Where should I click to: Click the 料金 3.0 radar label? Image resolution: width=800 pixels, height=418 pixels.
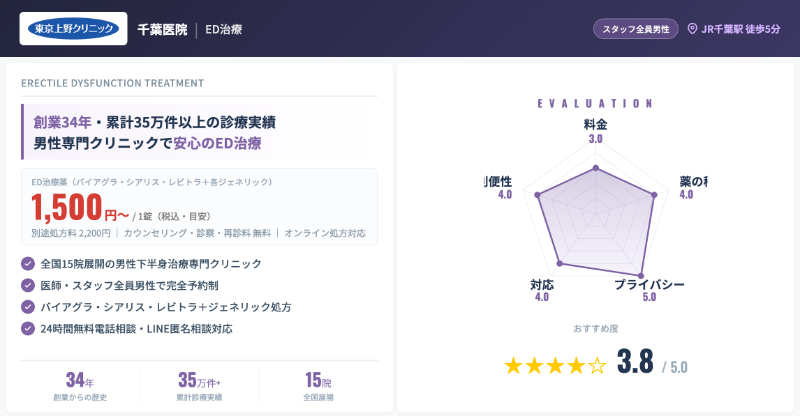click(x=596, y=131)
